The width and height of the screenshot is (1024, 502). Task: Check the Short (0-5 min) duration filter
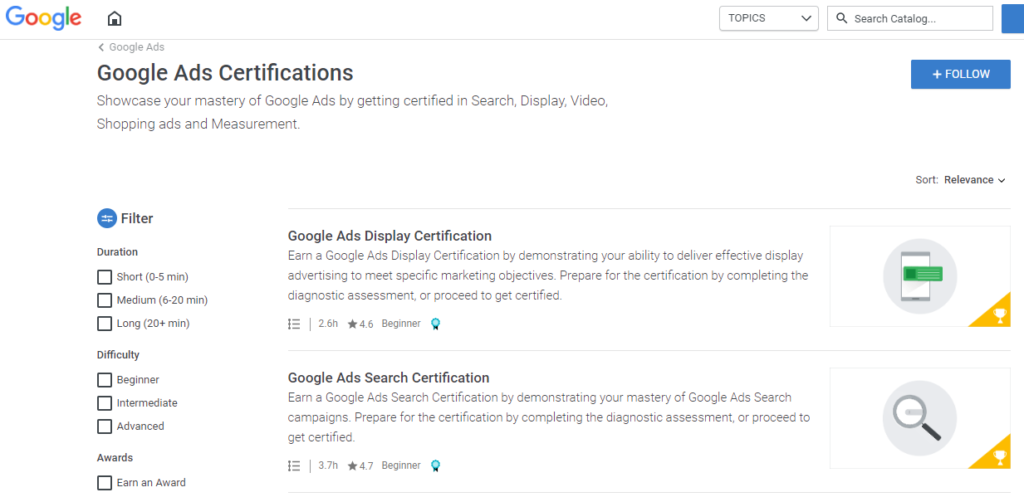click(104, 277)
